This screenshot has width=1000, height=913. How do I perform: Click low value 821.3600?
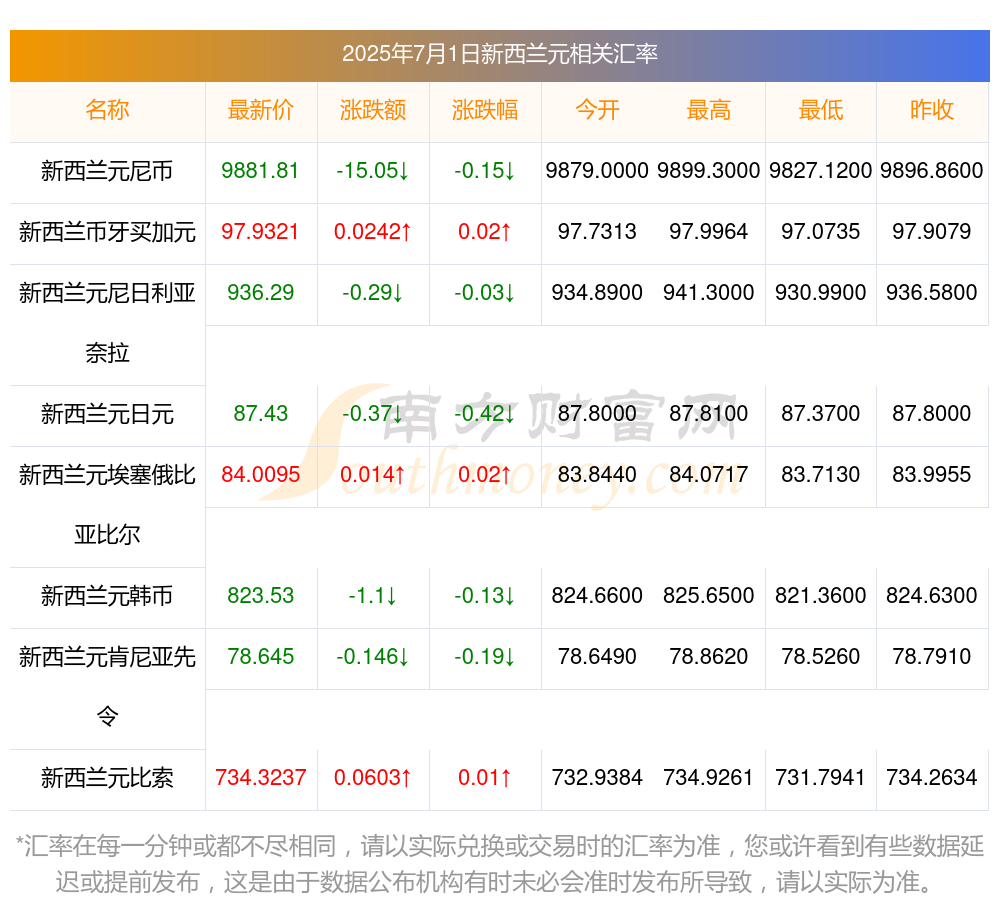[x=820, y=595]
